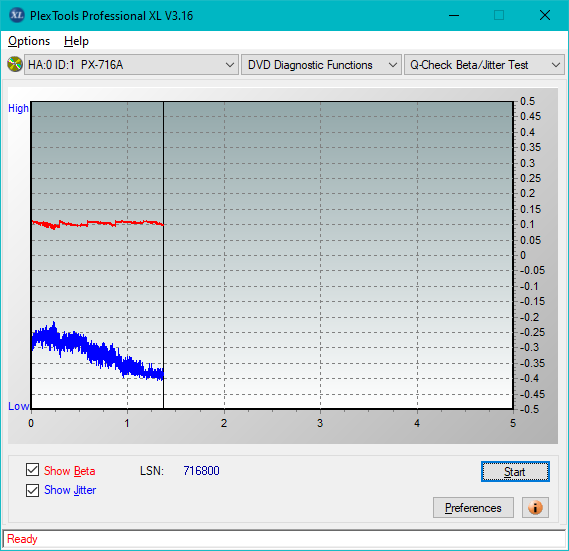This screenshot has height=551, width=569.
Task: Click the blue jitter curve on the graph
Action: click(x=97, y=350)
